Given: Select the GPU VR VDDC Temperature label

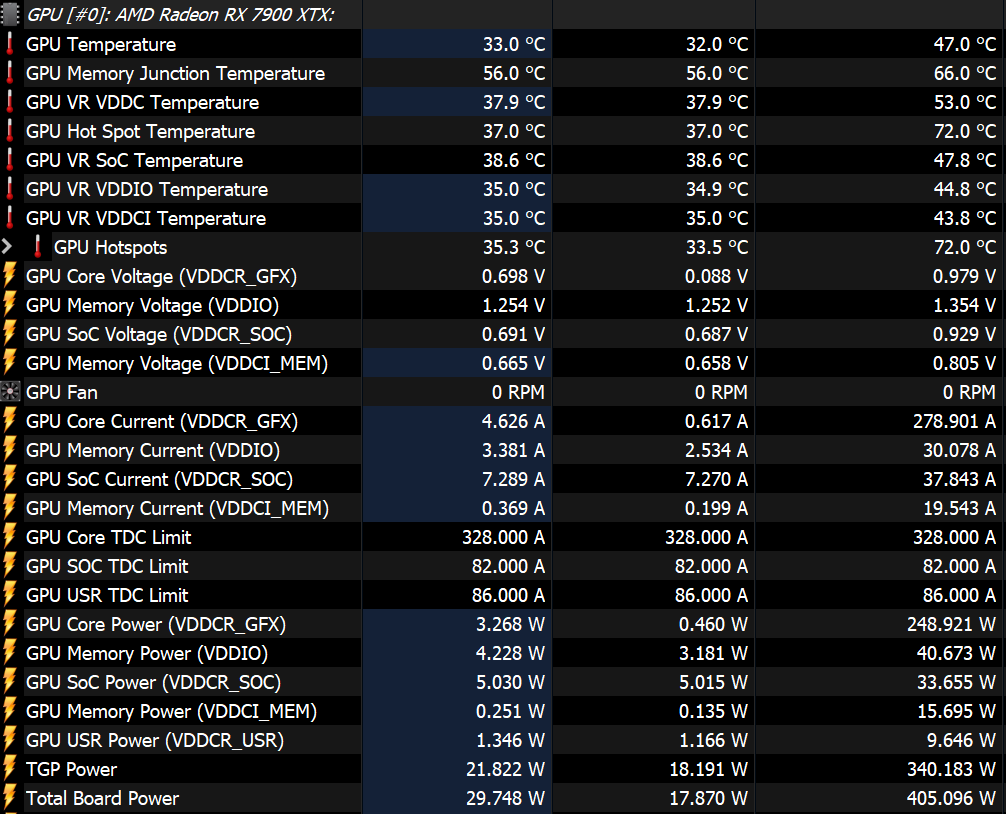Looking at the screenshot, I should click(142, 102).
